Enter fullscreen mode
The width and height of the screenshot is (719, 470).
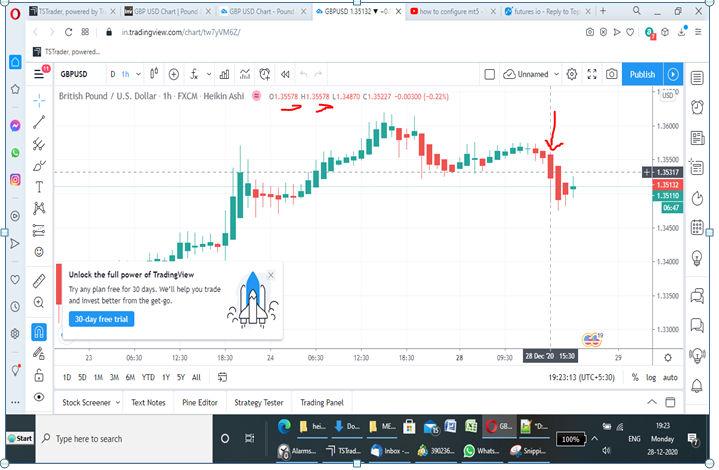592,74
